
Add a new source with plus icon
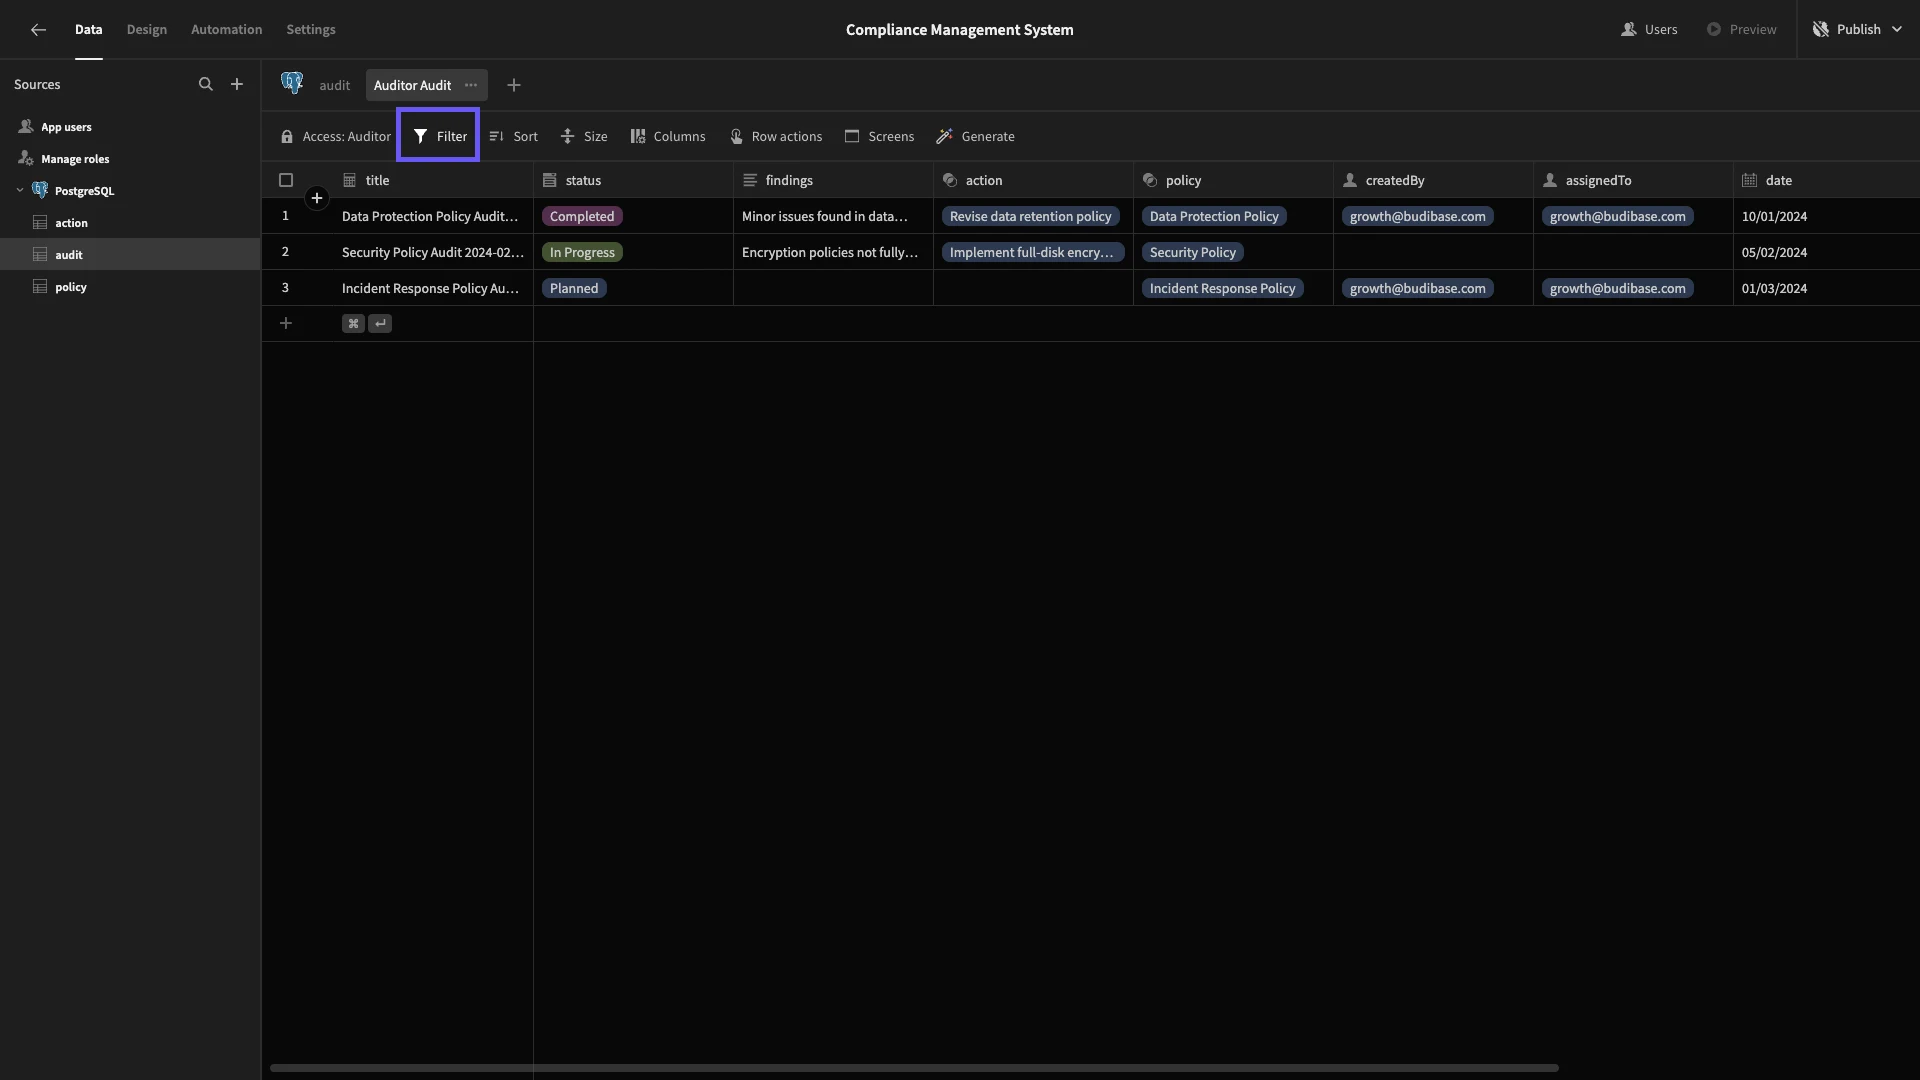pyautogui.click(x=237, y=85)
